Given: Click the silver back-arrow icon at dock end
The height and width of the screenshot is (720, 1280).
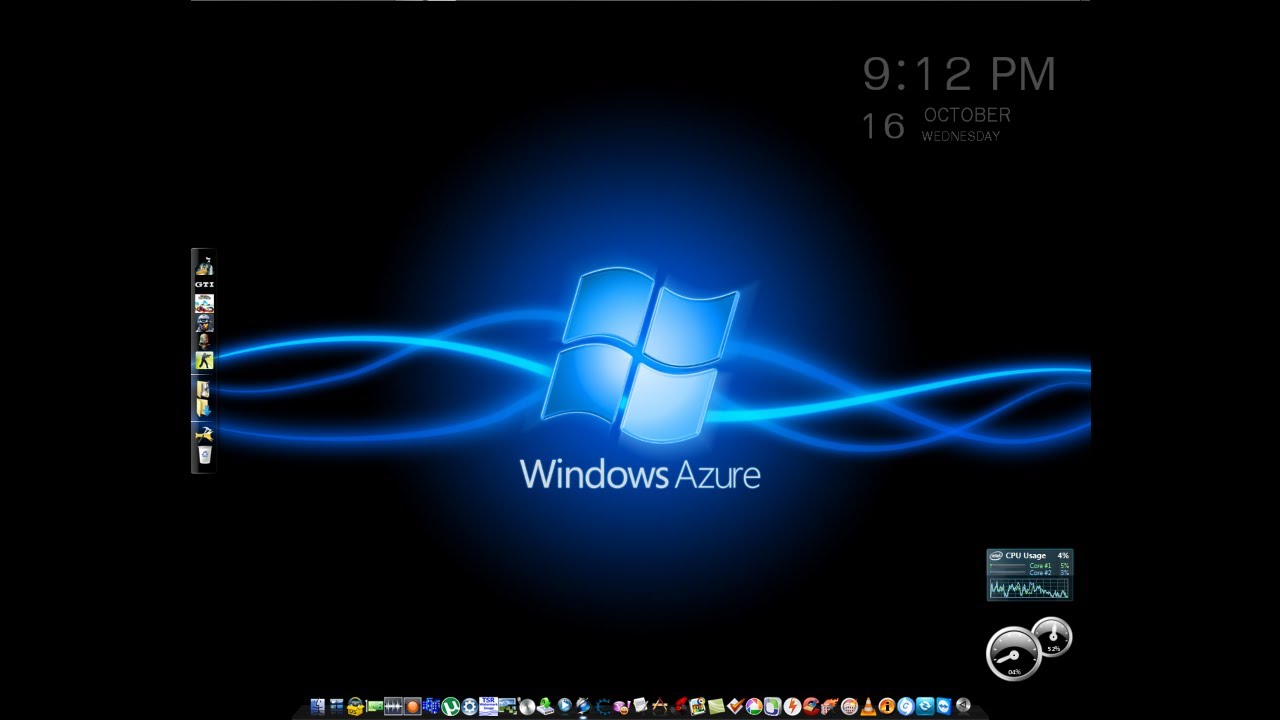Looking at the screenshot, I should click(962, 706).
